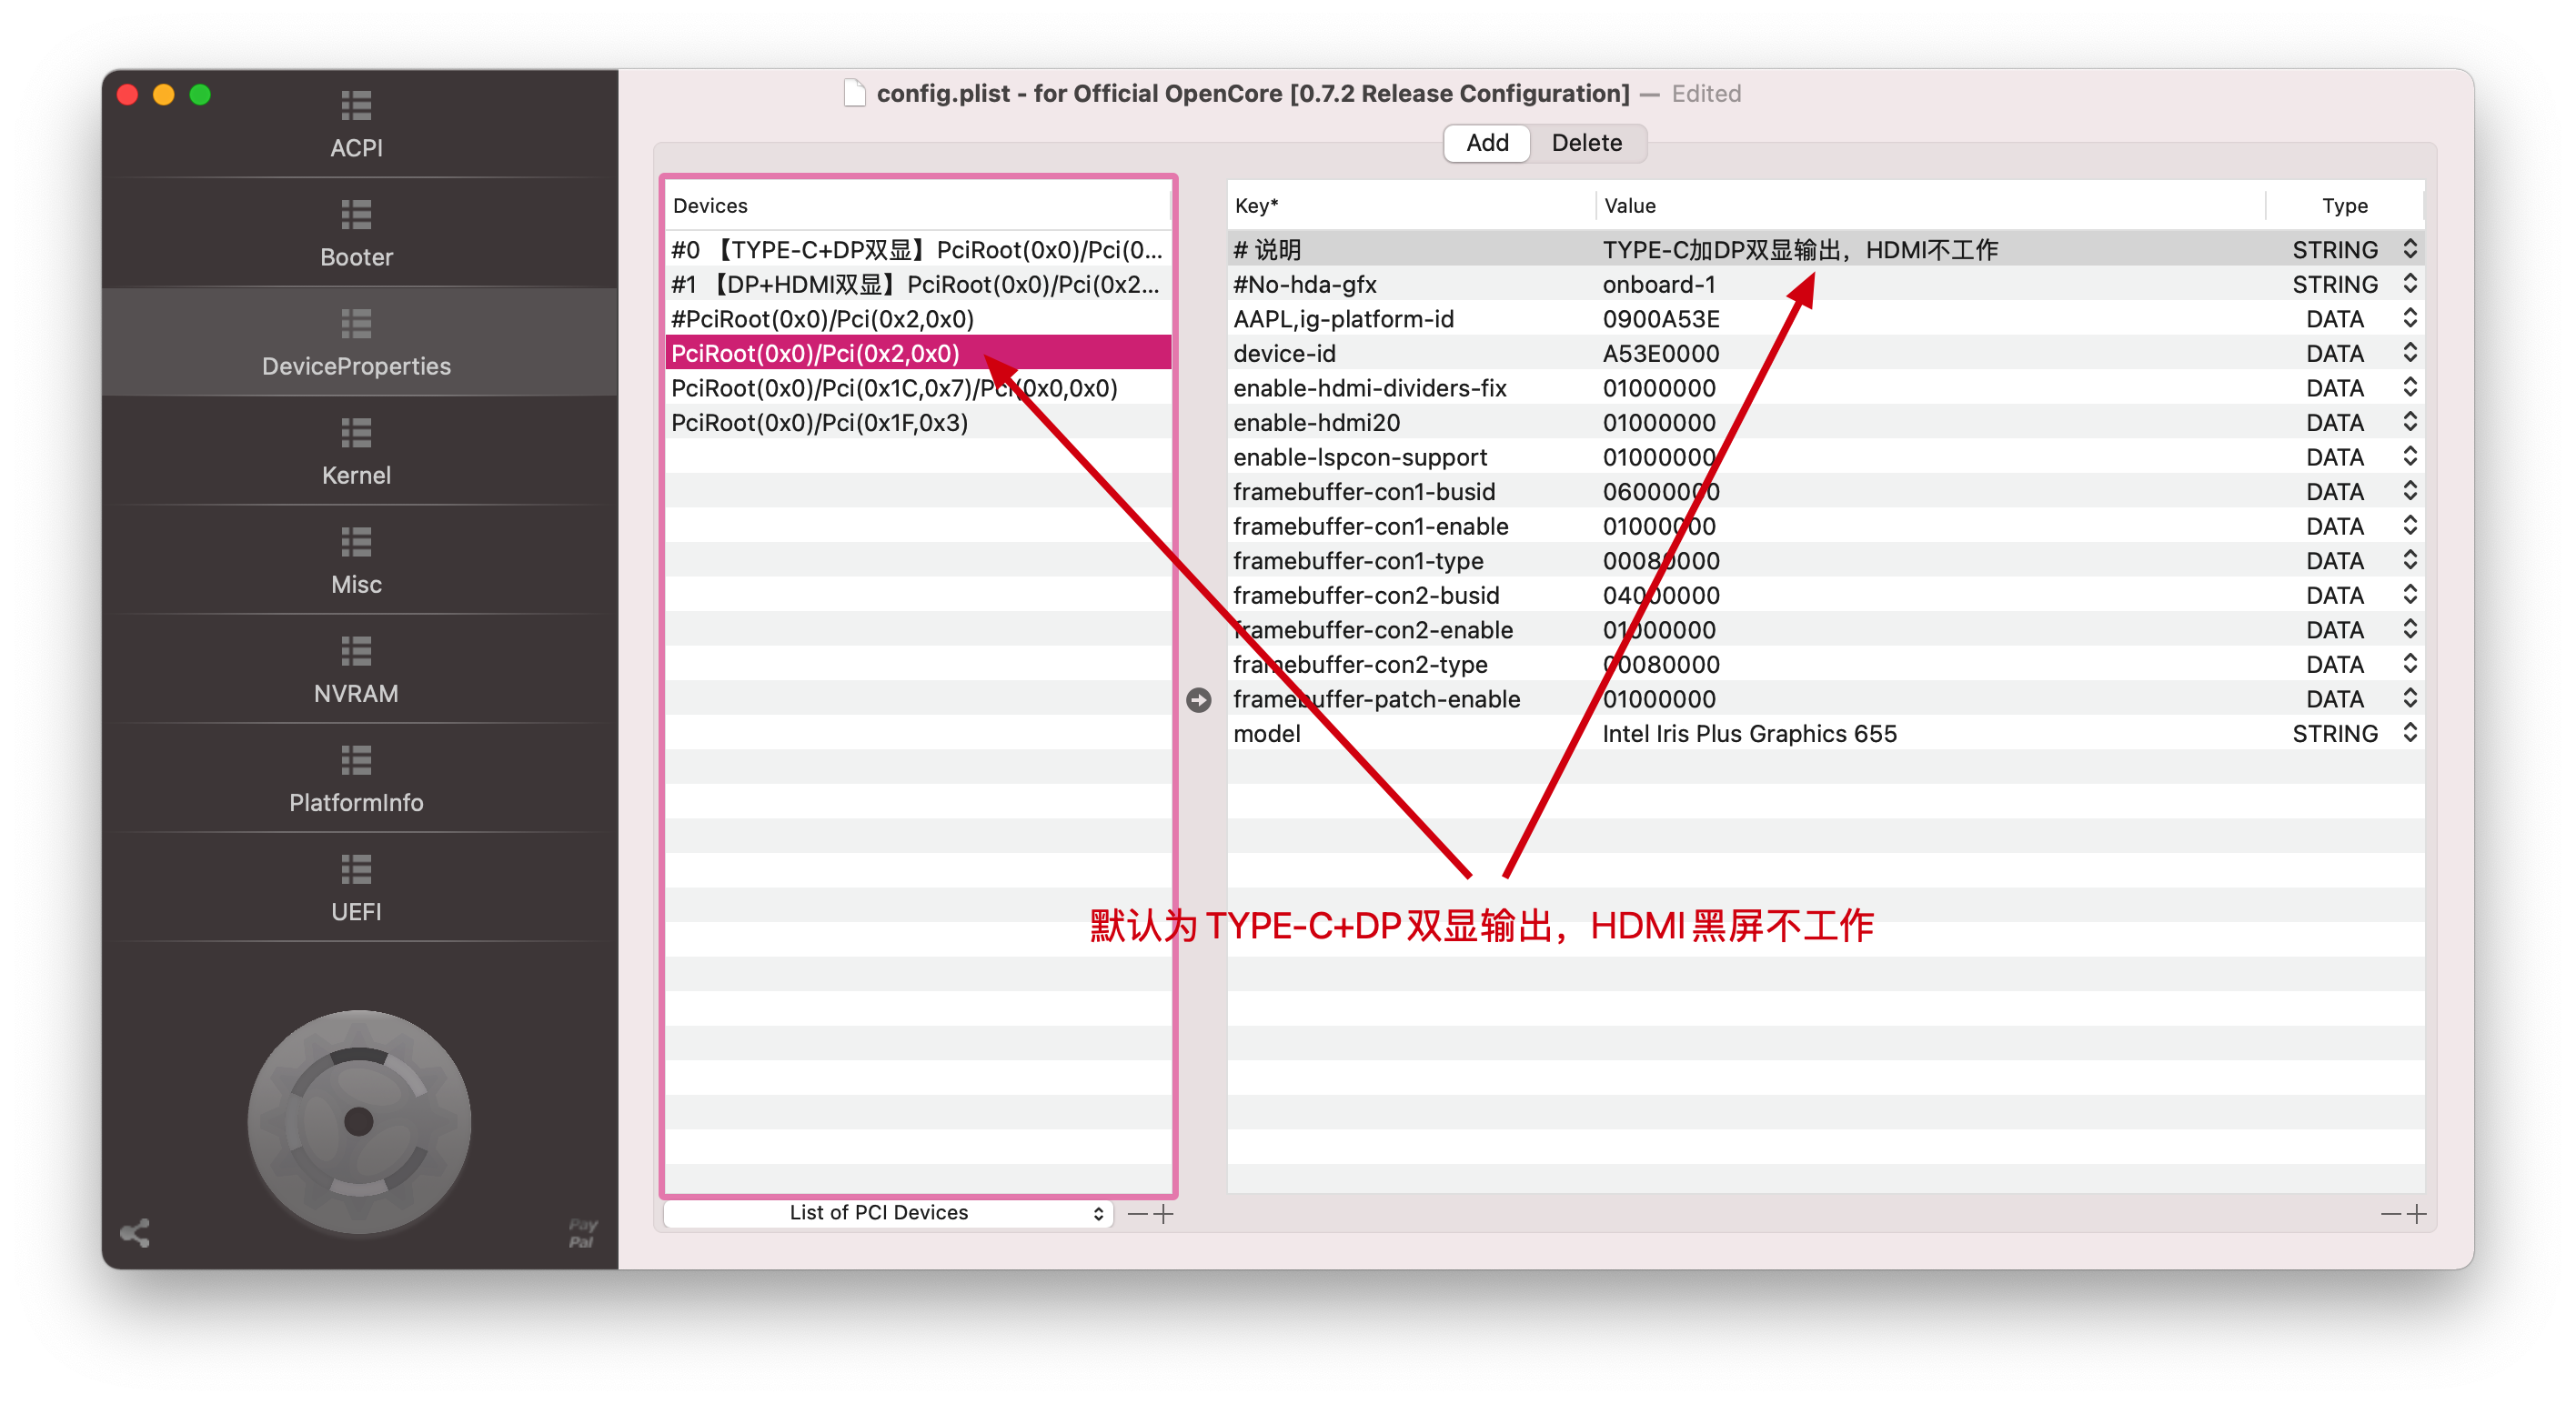Click the Add segmented button
Viewport: 2576px width, 1404px height.
(x=1487, y=143)
